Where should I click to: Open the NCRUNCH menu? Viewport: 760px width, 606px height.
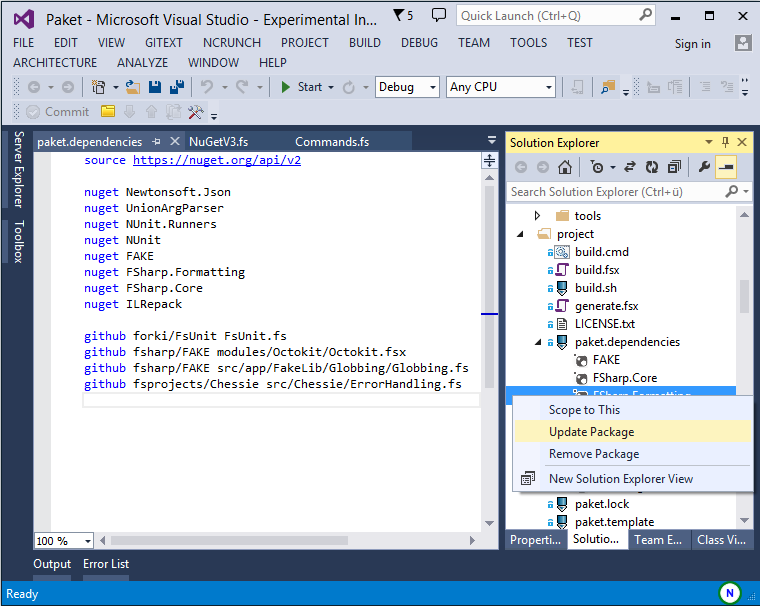tap(232, 43)
